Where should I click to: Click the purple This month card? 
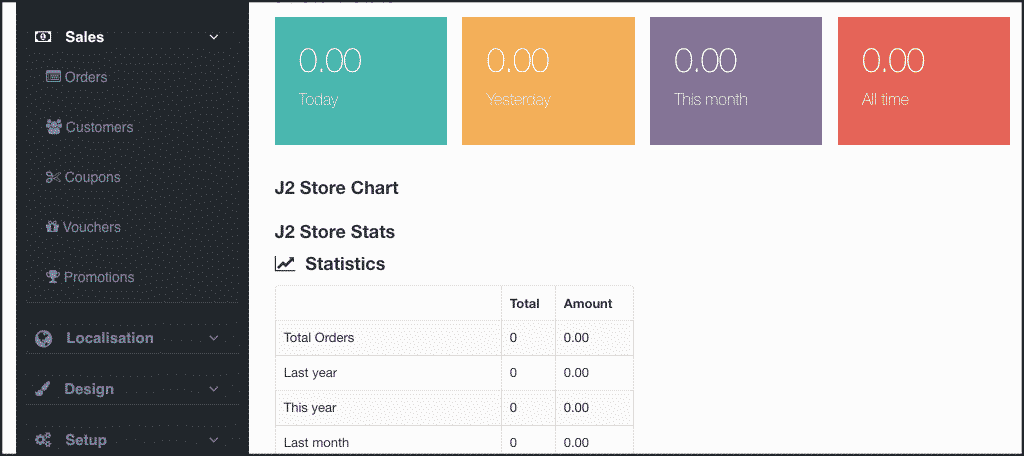(736, 81)
